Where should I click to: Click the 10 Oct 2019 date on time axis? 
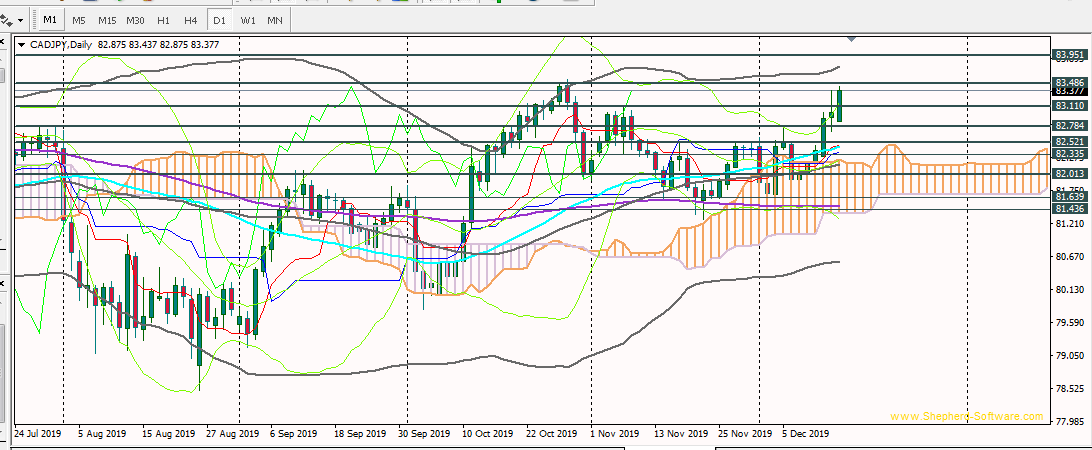tap(487, 434)
